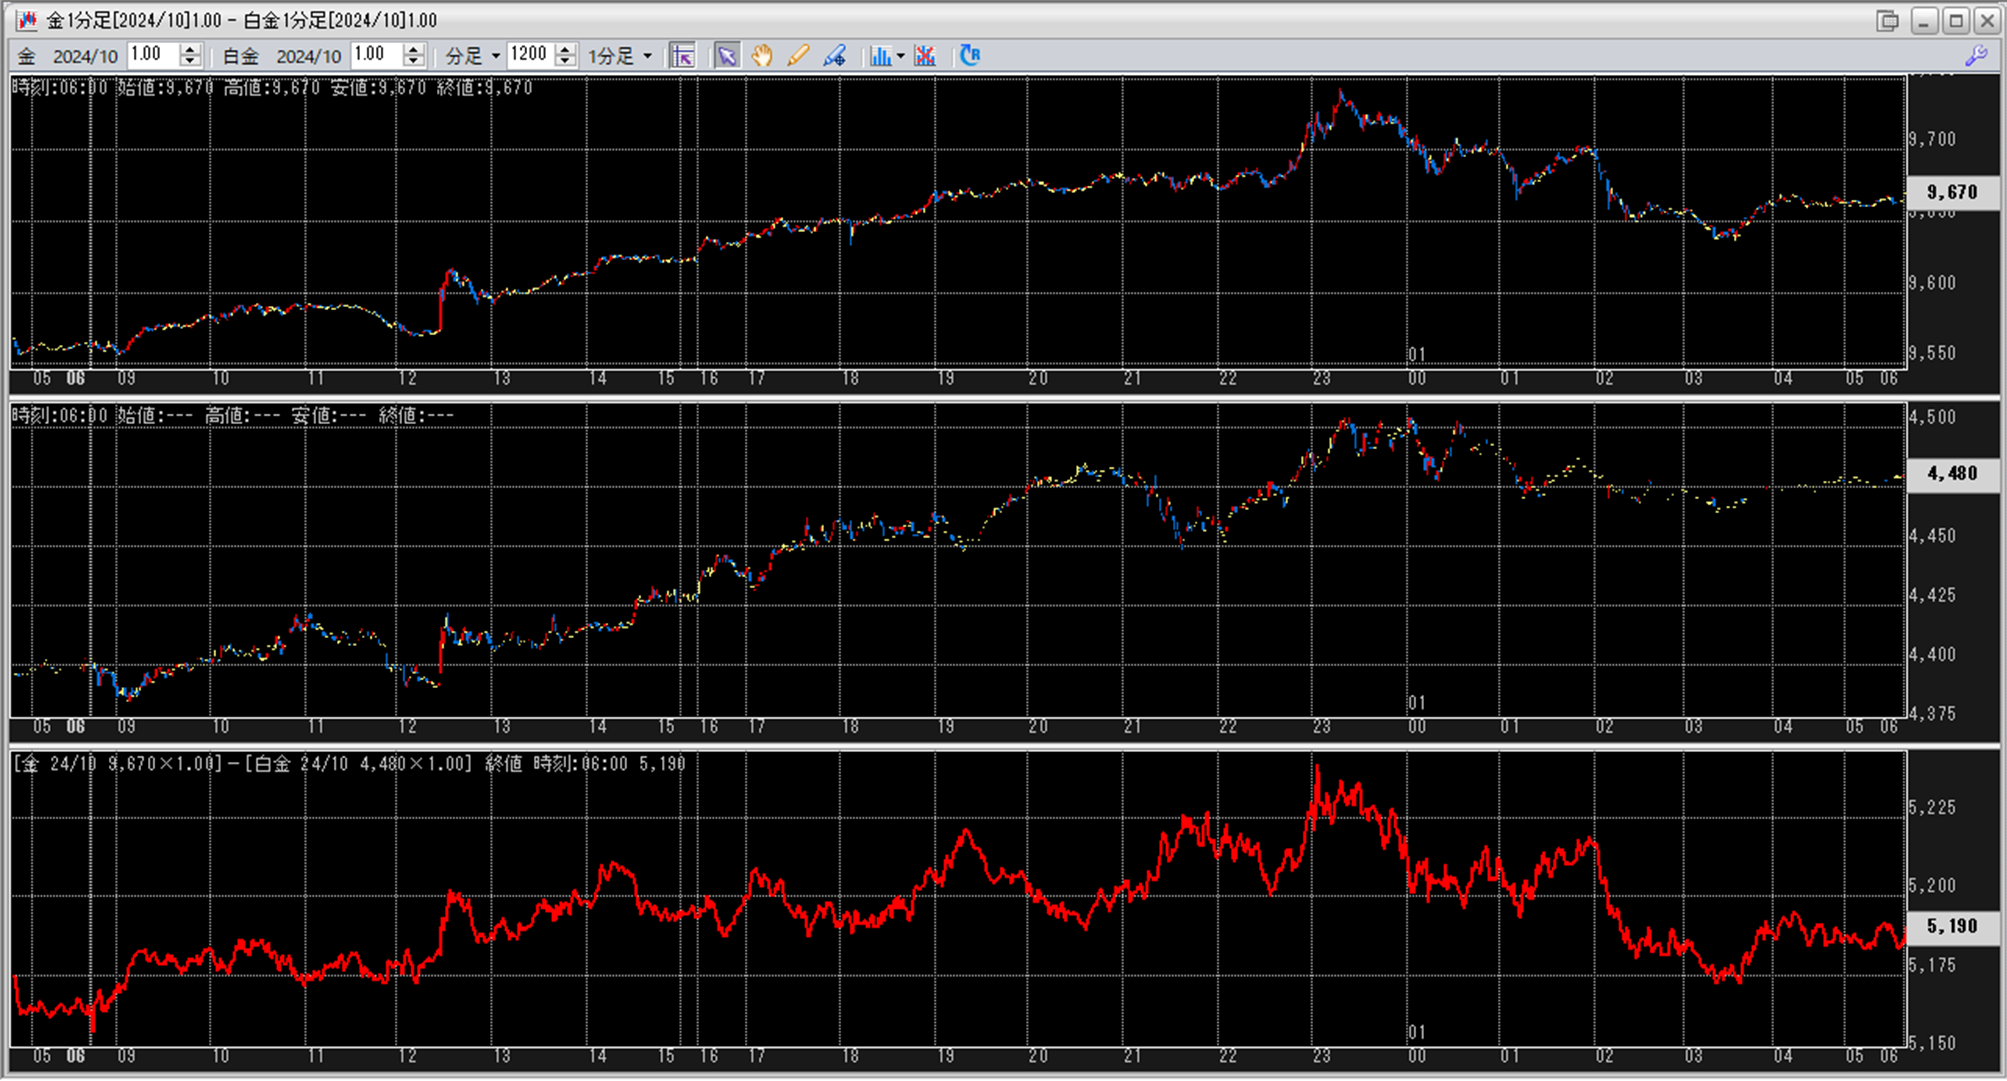Click the delete indicators icon
The image size is (2007, 1081).
(x=925, y=56)
